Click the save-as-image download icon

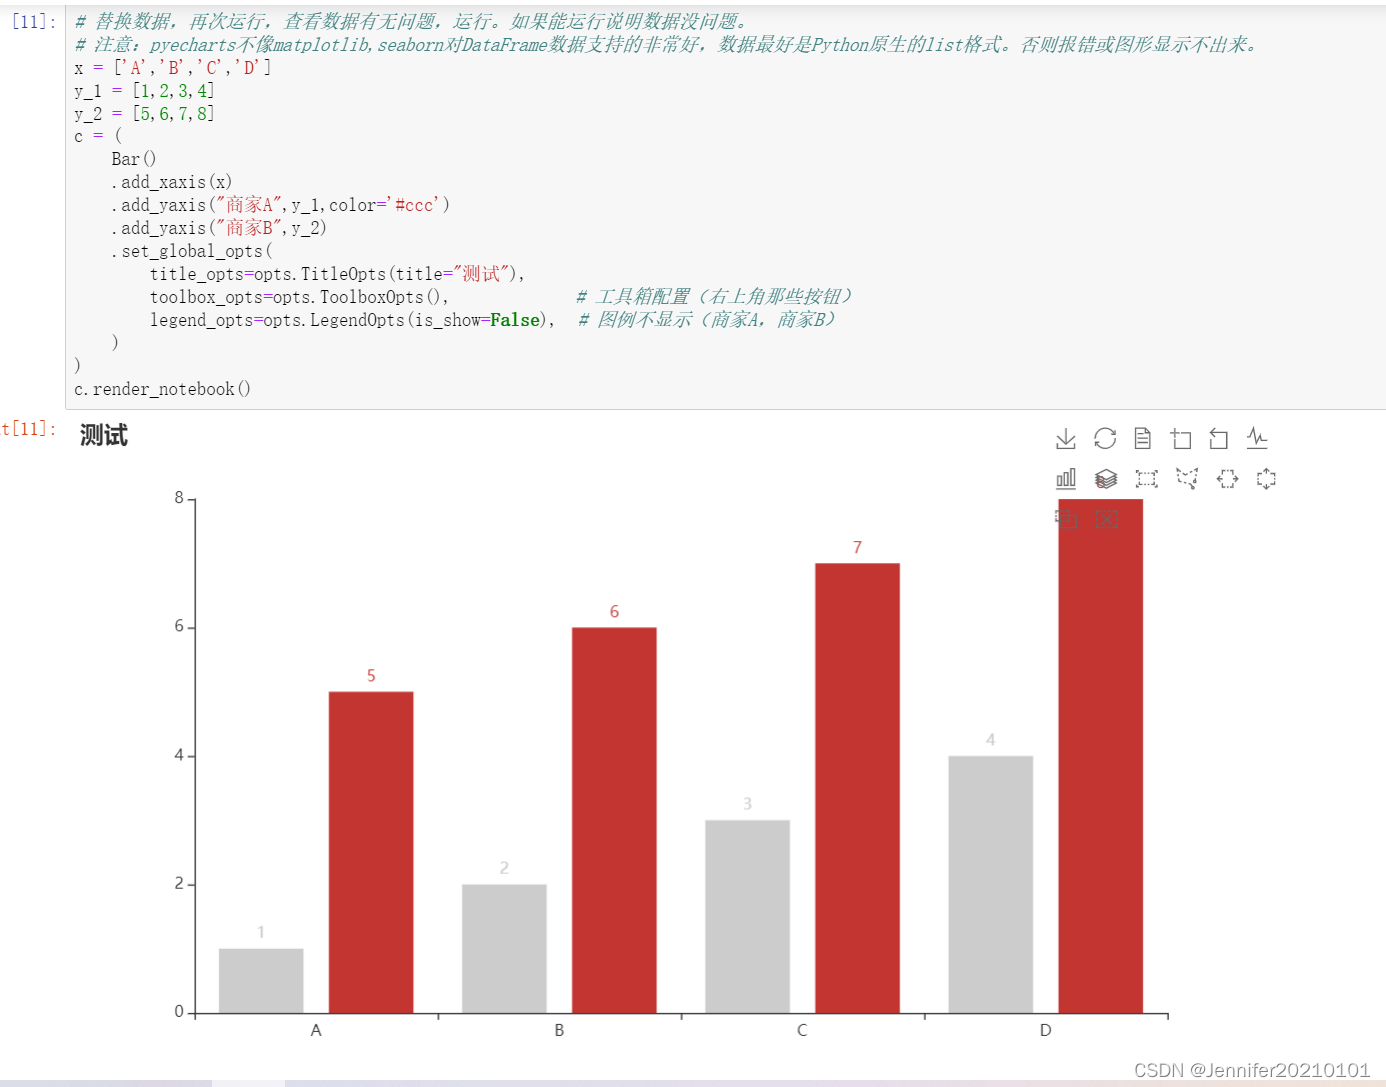coord(1066,438)
